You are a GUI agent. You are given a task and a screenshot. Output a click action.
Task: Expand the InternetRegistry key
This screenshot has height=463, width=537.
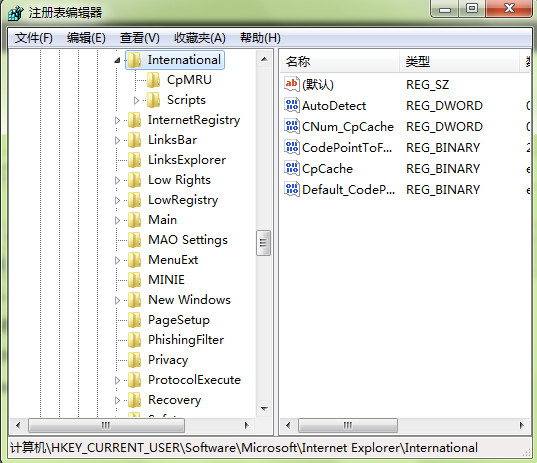click(117, 121)
